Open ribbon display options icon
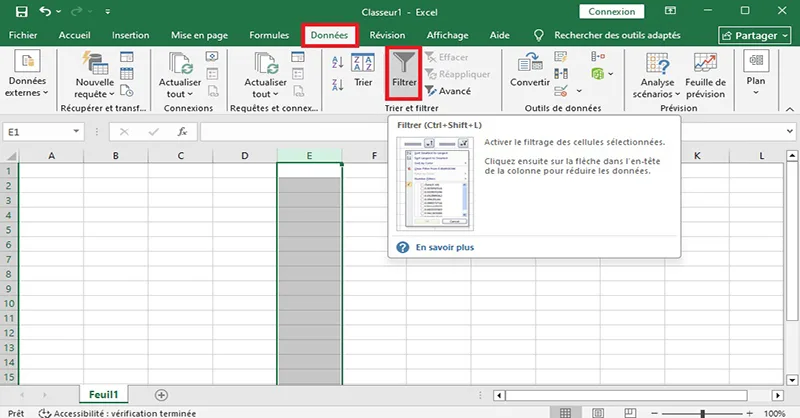This screenshot has height=418, width=800. [670, 11]
